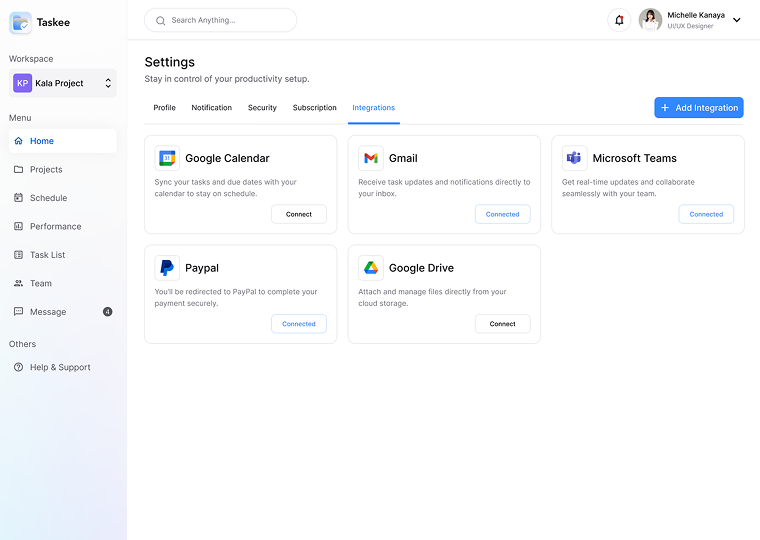Click the Microsoft Teams card title
Image resolution: width=760 pixels, height=540 pixels.
pos(634,159)
